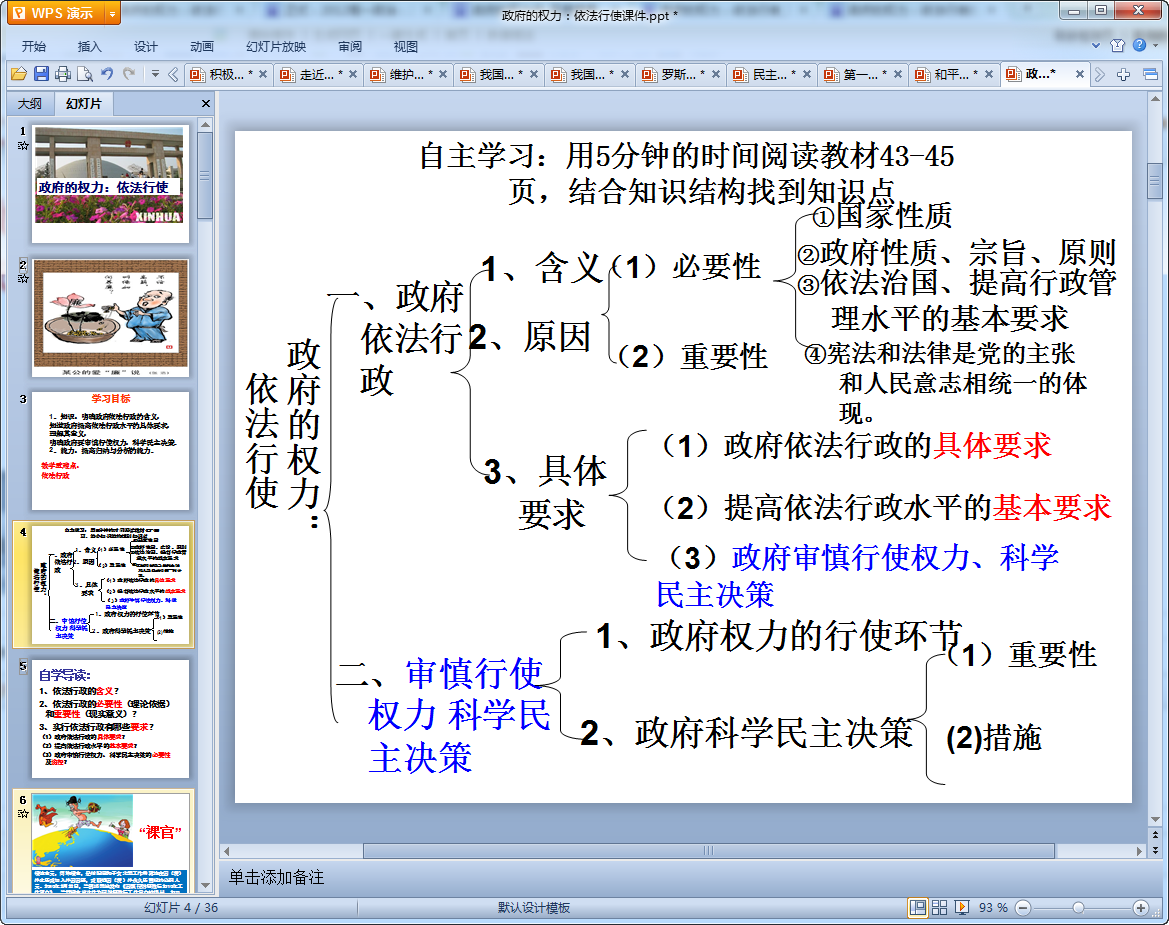1169x925 pixels.
Task: Switch the side panel to 大纲 outline
Action: coord(30,103)
